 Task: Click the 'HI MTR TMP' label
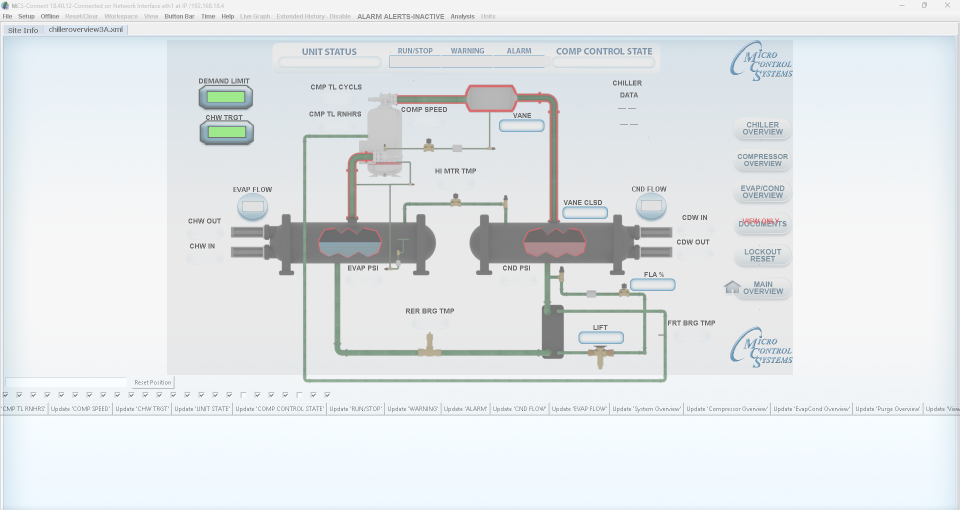pos(456,171)
